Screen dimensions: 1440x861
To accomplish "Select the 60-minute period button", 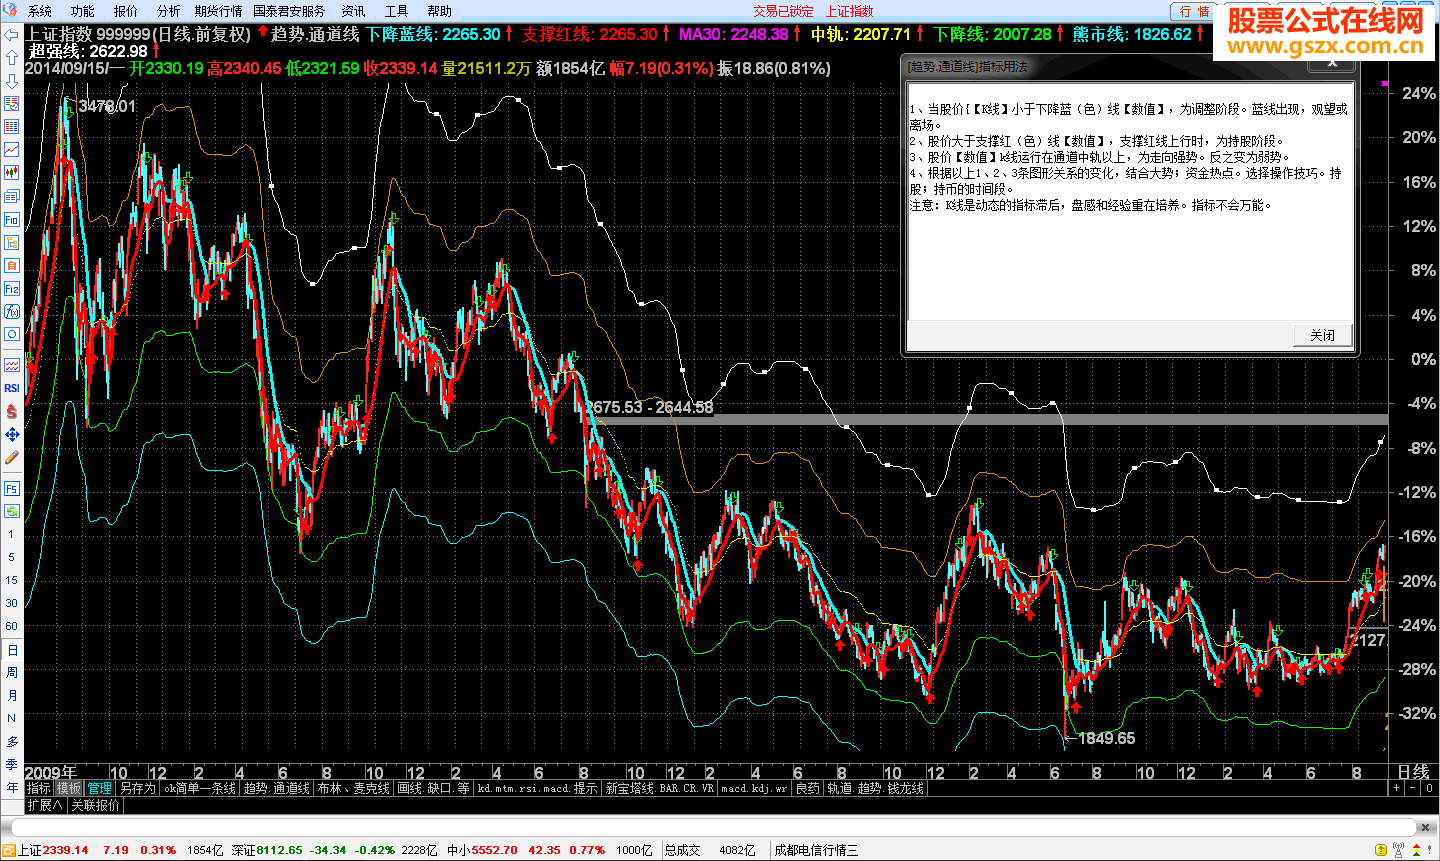I will (x=12, y=626).
